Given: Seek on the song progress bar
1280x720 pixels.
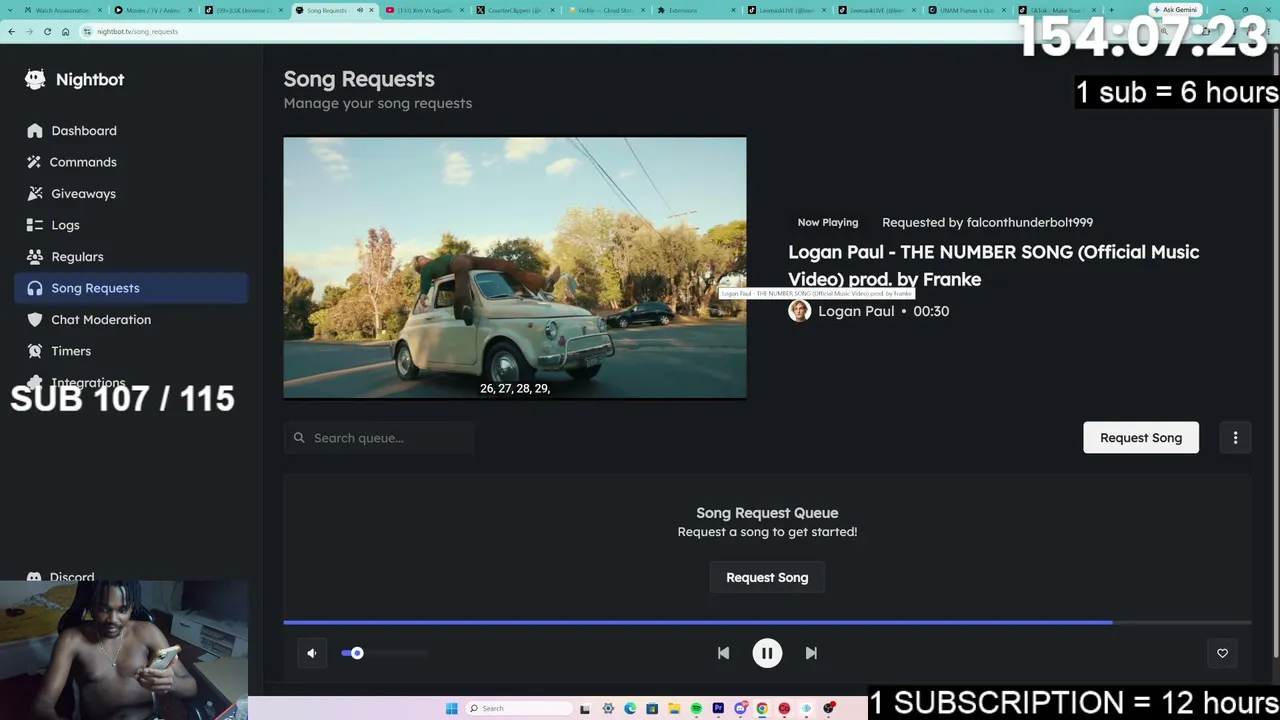Looking at the screenshot, I should point(767,622).
